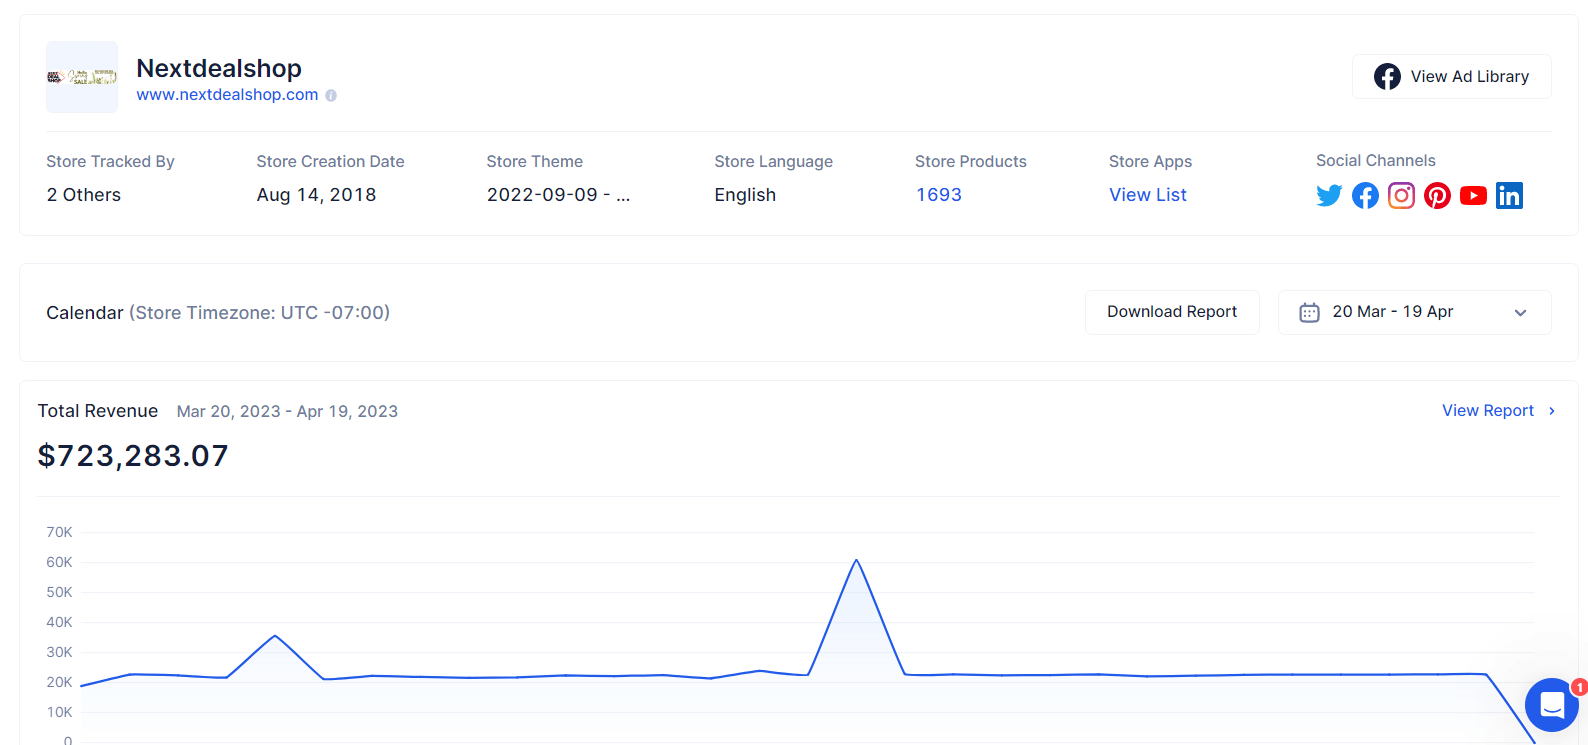Open the LinkedIn social channel icon
Image resolution: width=1588 pixels, height=745 pixels.
pos(1509,196)
